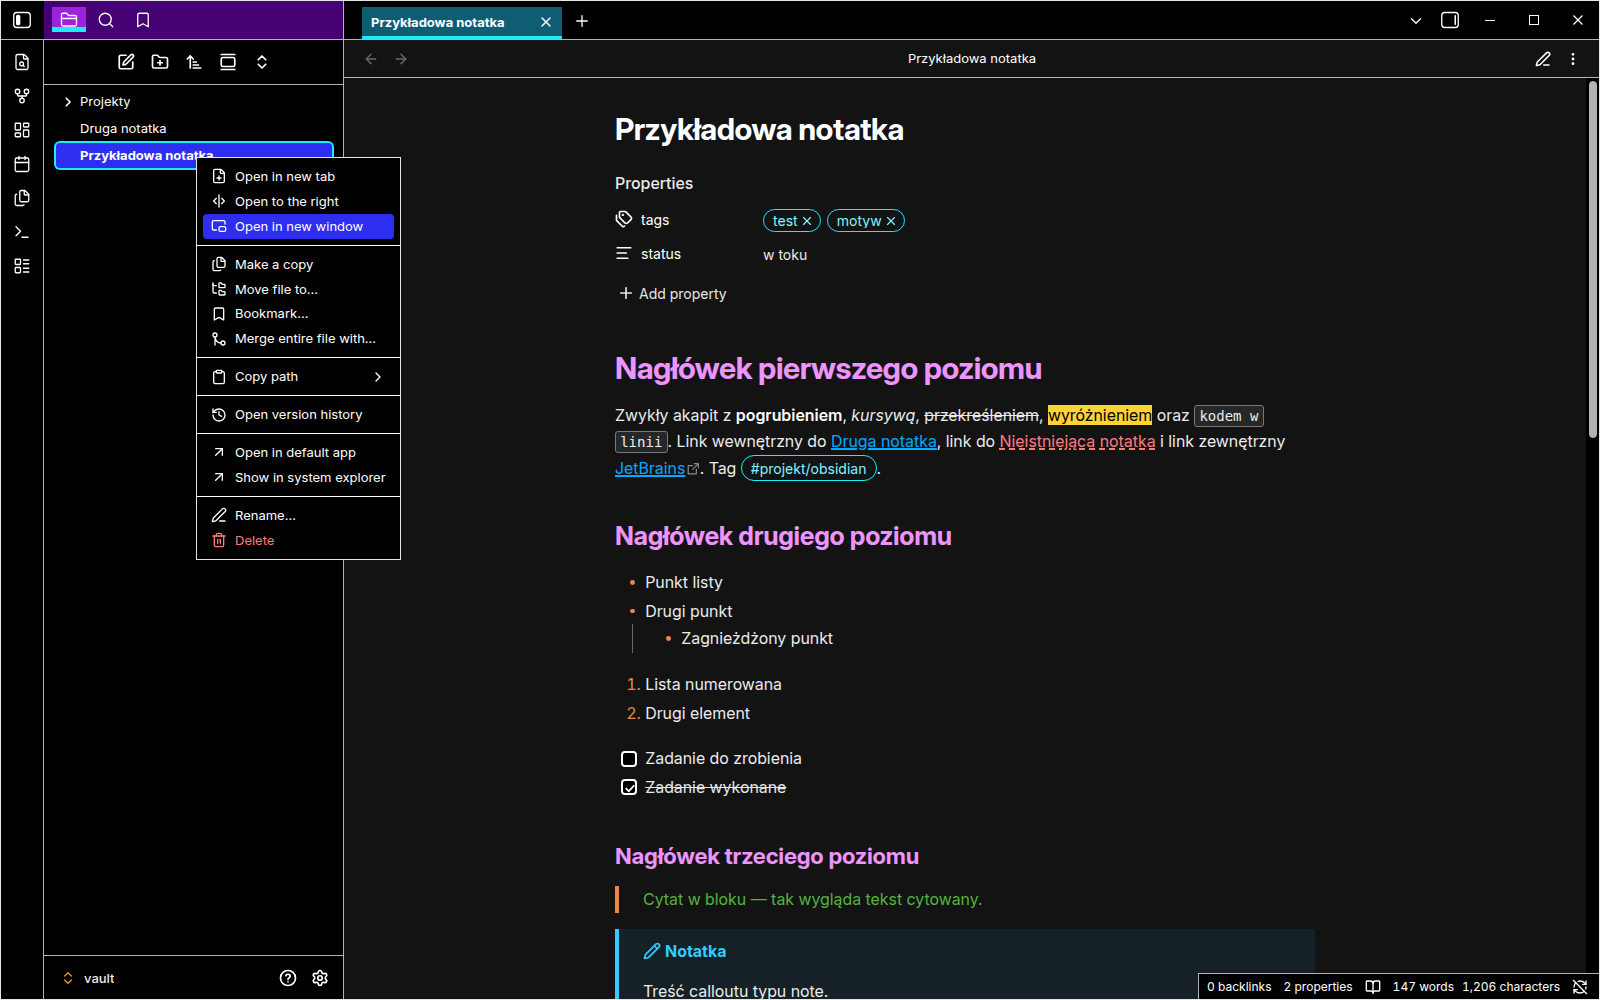Select Open in default app
1600x1000 pixels.
click(298, 453)
